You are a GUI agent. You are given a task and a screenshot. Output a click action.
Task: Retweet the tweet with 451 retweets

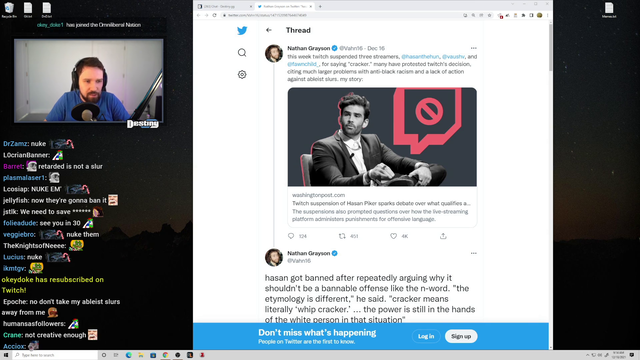(342, 236)
